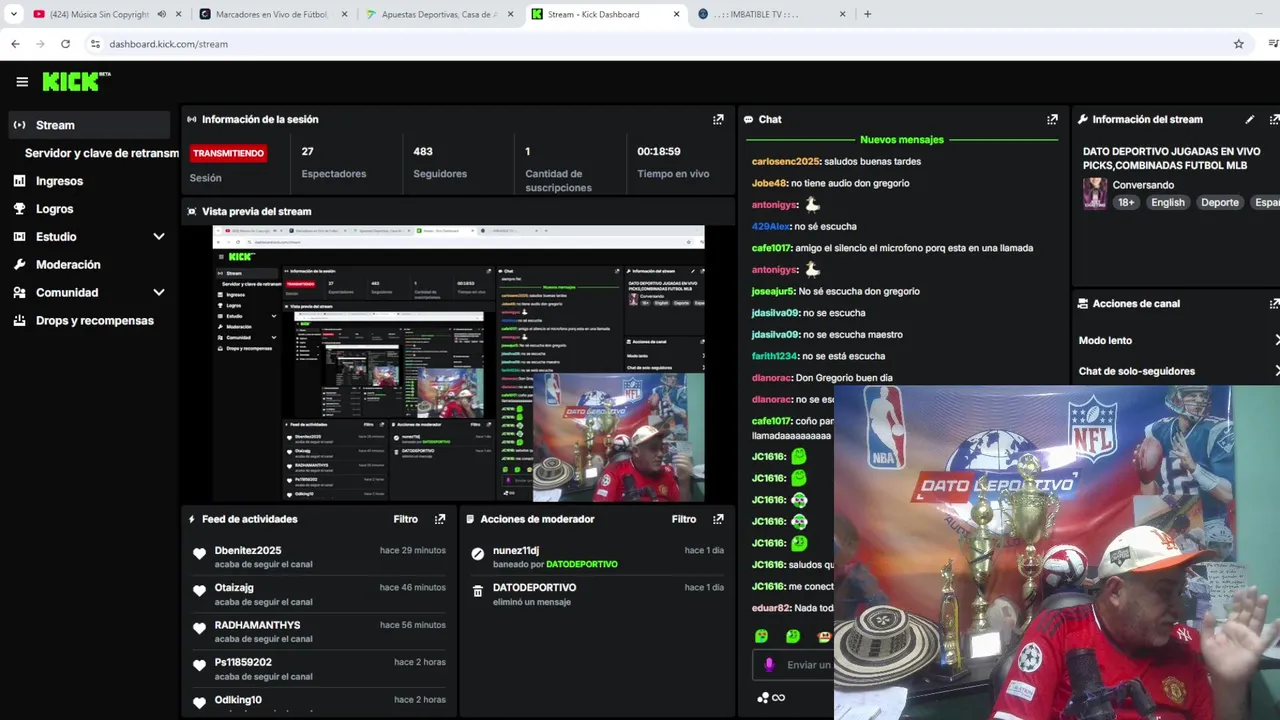Click the Deporte stream tag
Viewport: 1280px width, 720px height.
click(1220, 202)
